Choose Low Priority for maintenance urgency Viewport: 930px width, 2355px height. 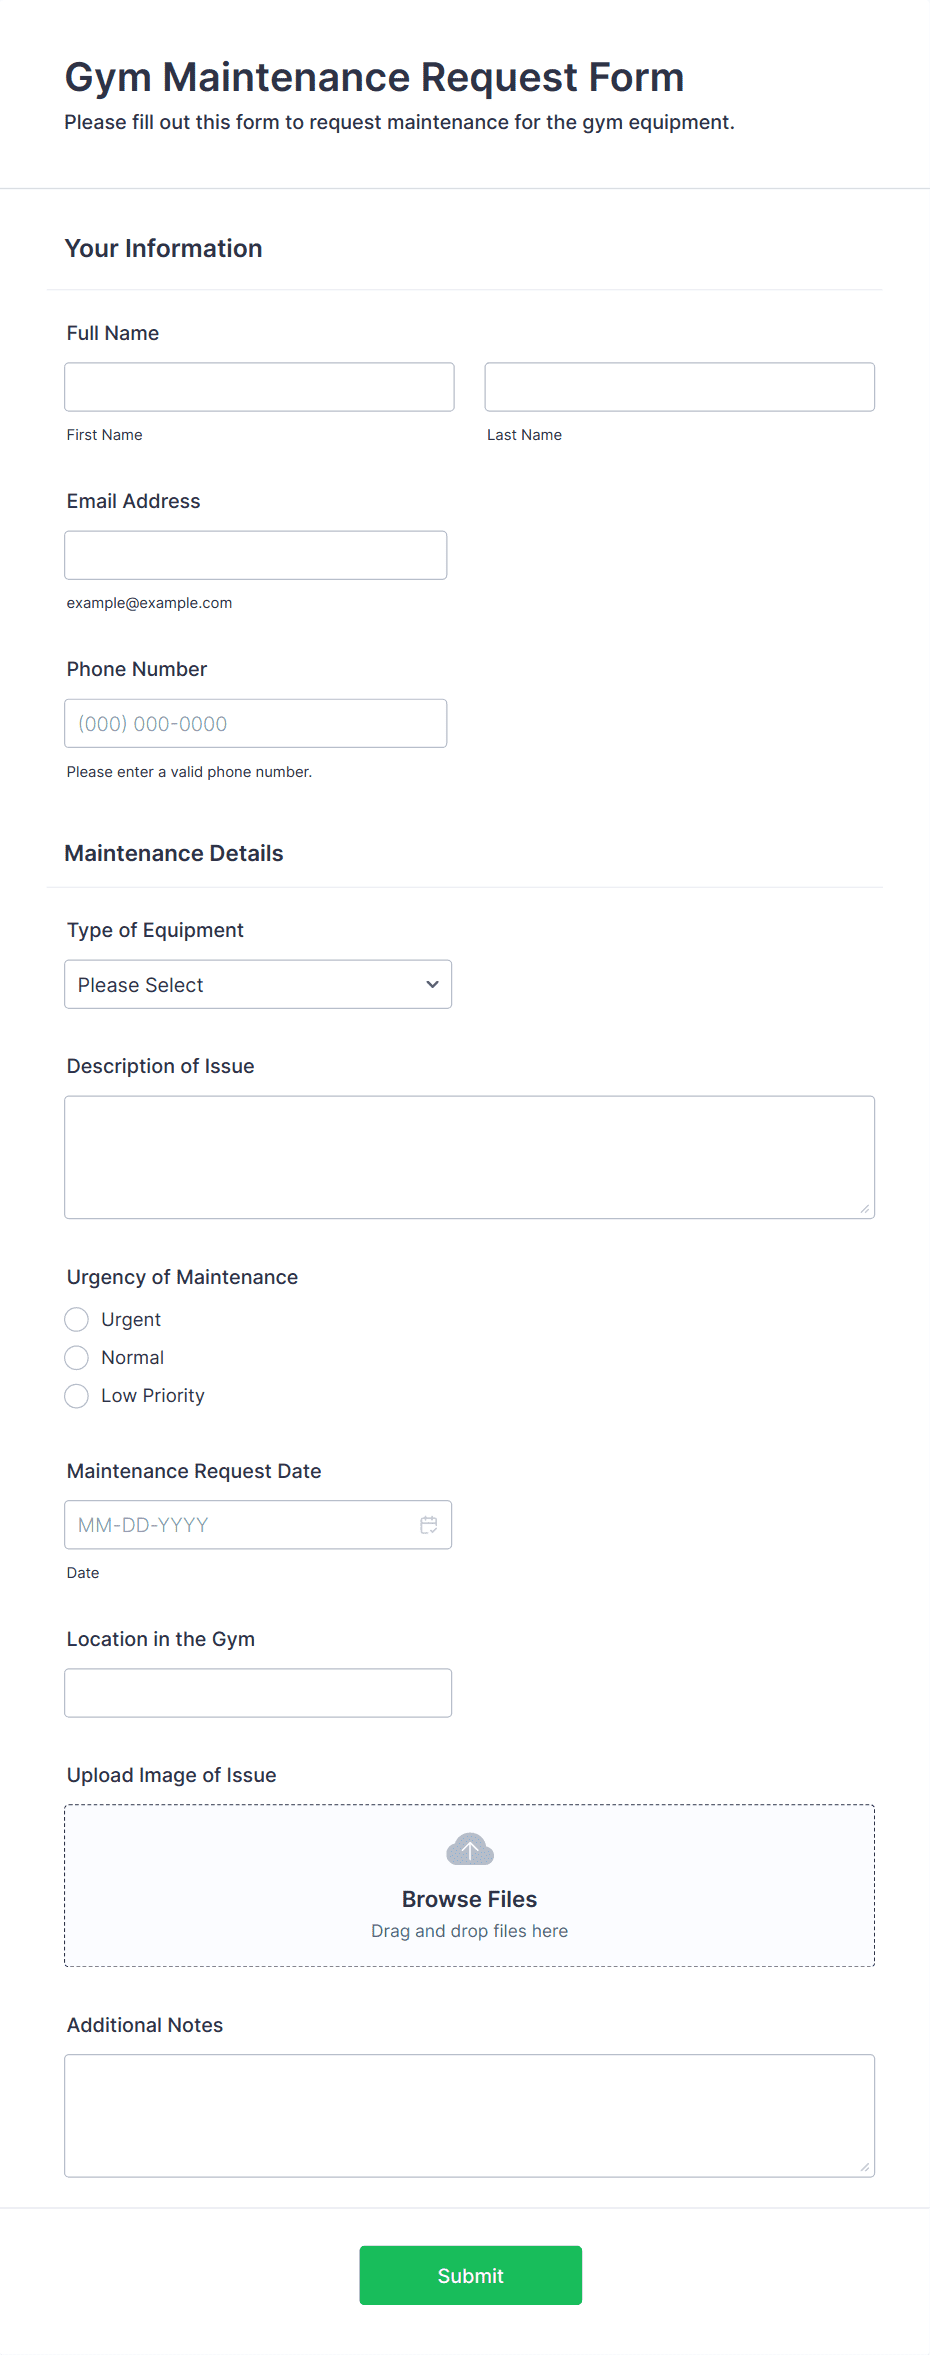76,1395
